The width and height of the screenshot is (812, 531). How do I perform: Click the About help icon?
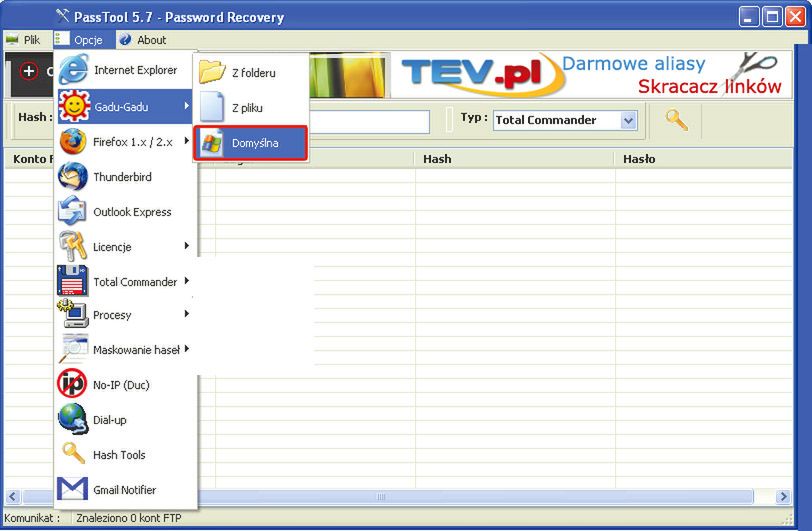tap(125, 39)
